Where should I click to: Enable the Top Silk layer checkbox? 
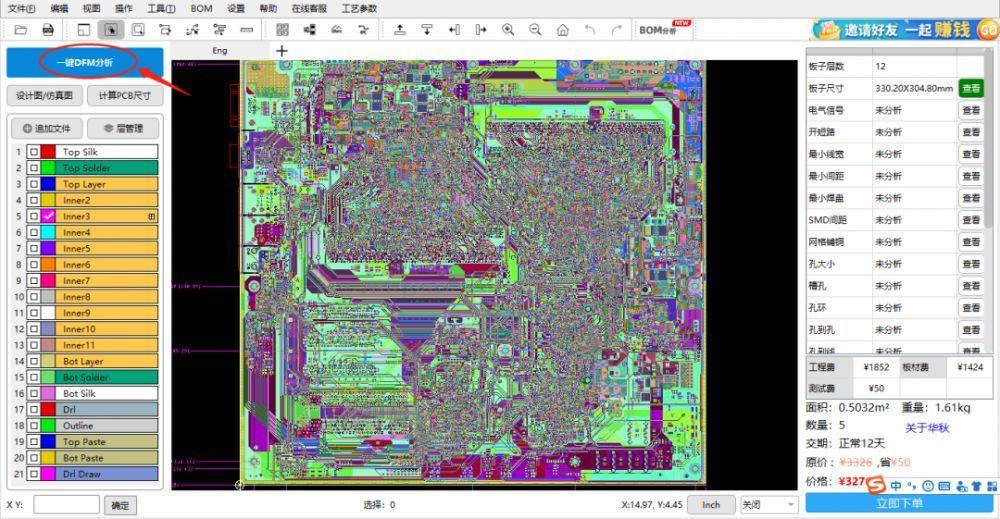click(34, 152)
